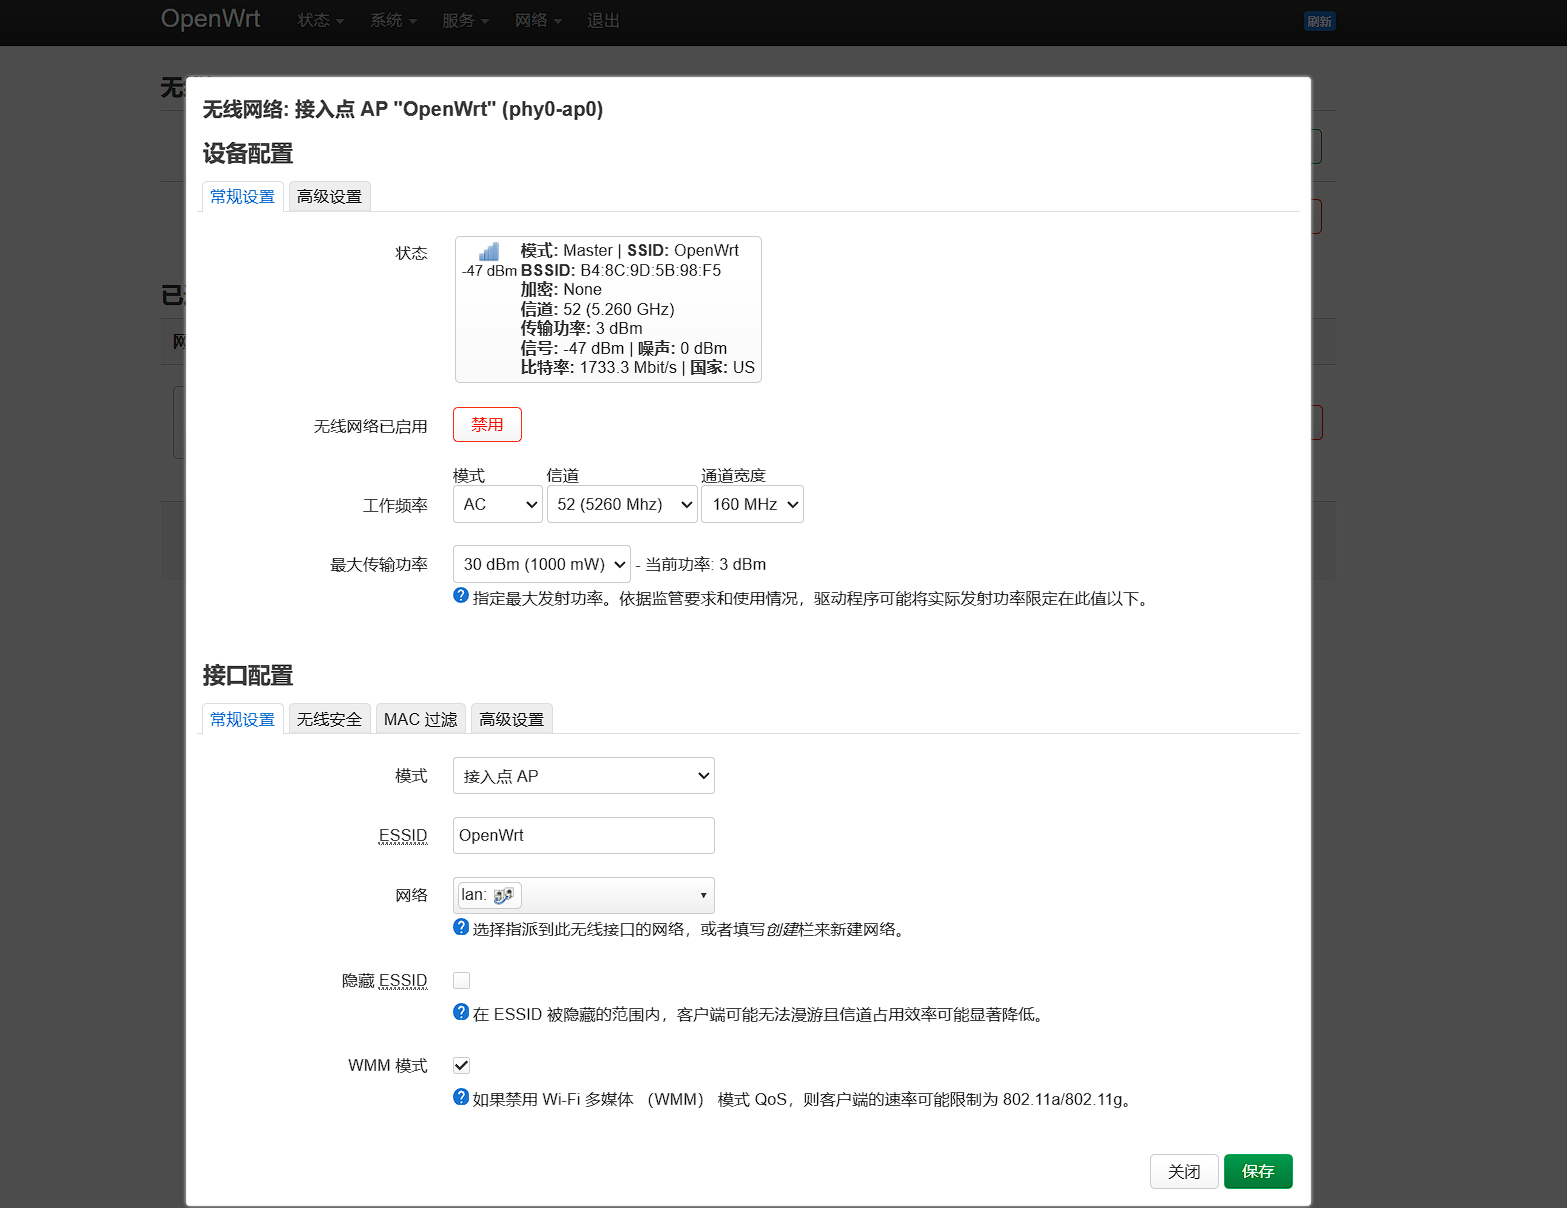Enable the Hide ESSID checkbox
The image size is (1567, 1208).
tap(462, 981)
